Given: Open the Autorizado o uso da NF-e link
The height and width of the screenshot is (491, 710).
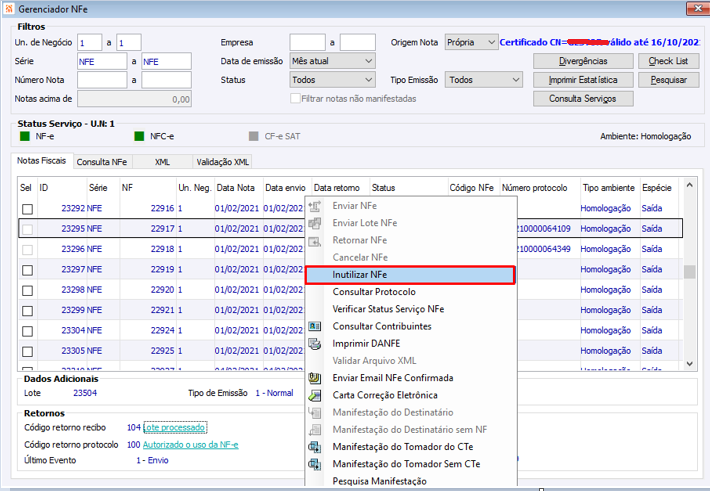Looking at the screenshot, I should tap(192, 444).
